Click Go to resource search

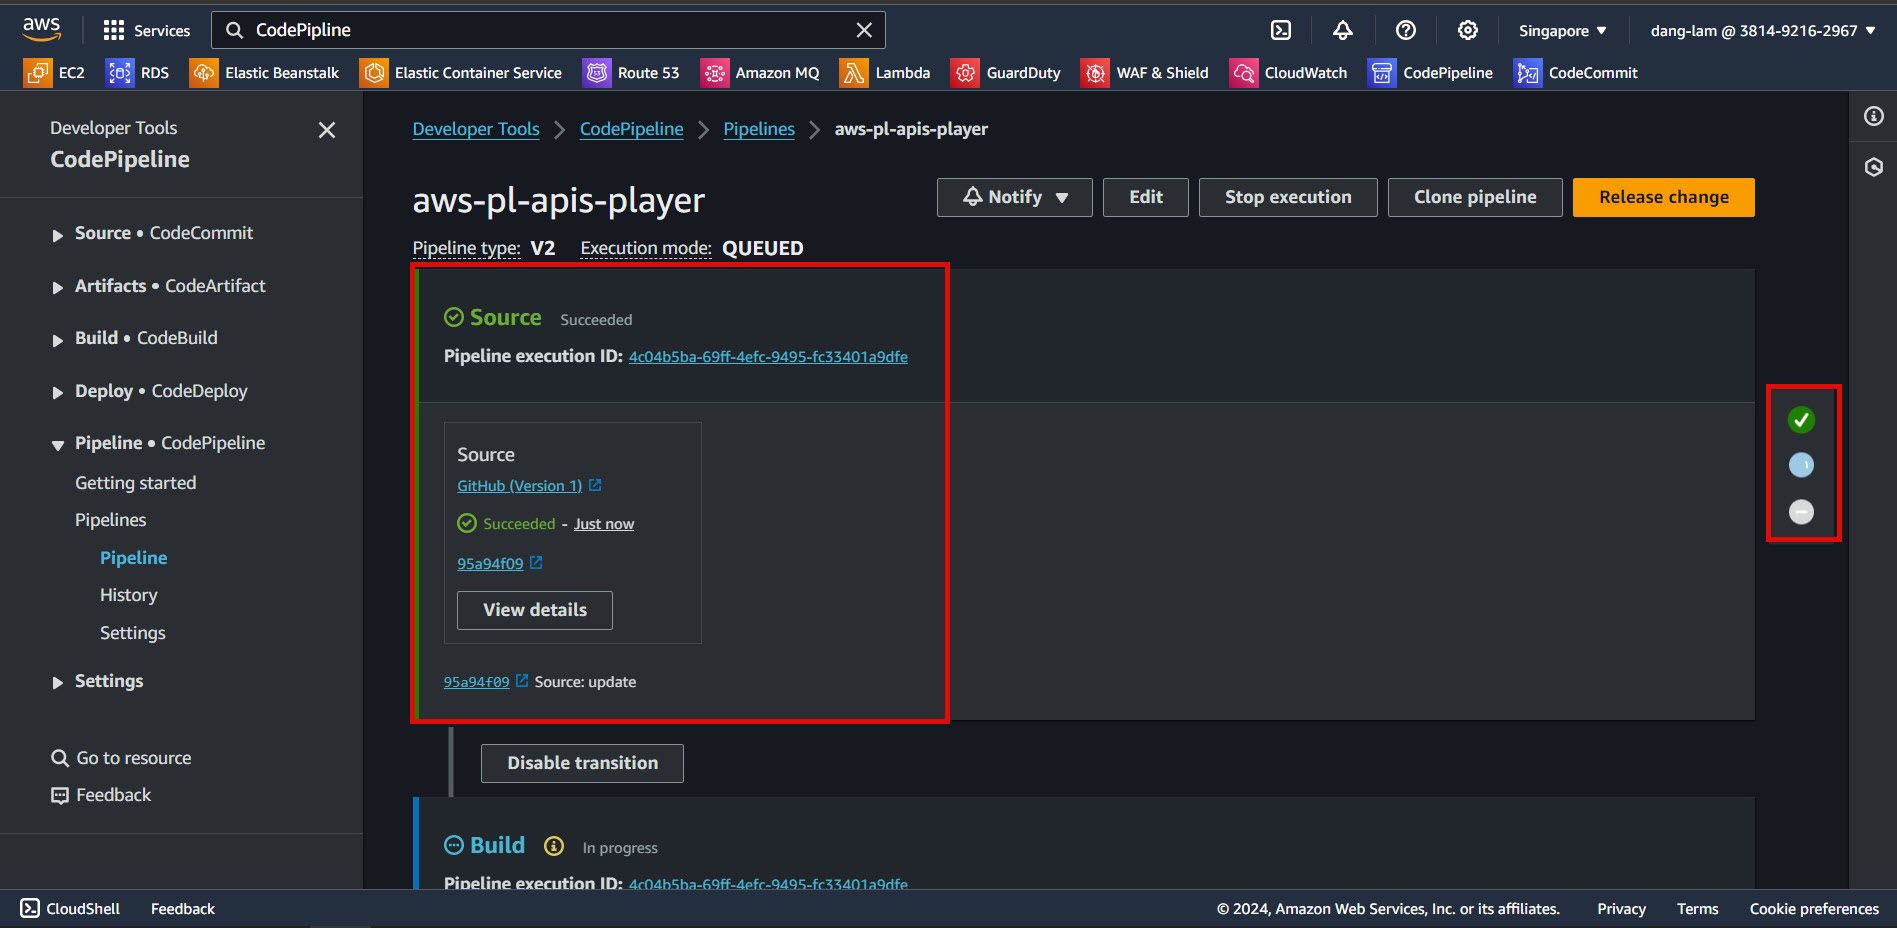point(122,758)
